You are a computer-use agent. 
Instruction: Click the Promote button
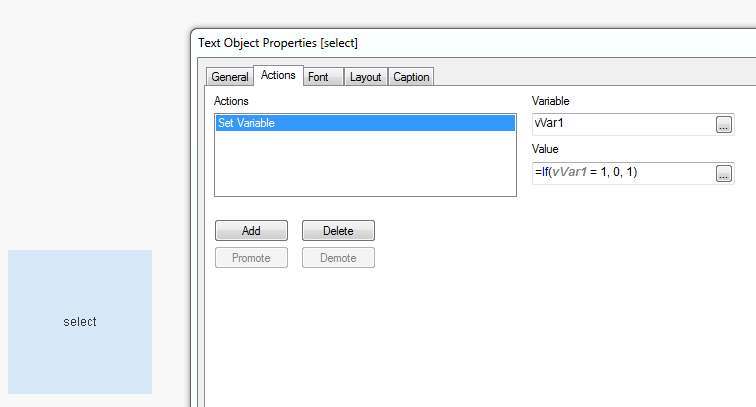pos(251,258)
